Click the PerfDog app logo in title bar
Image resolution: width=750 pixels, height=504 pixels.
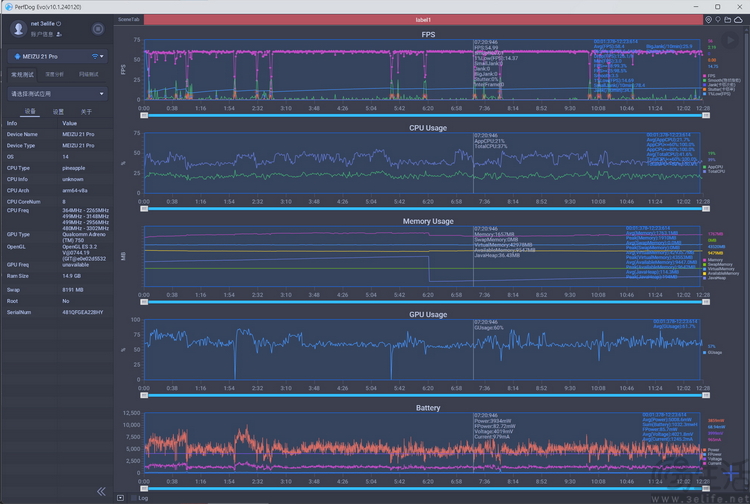pos(8,7)
